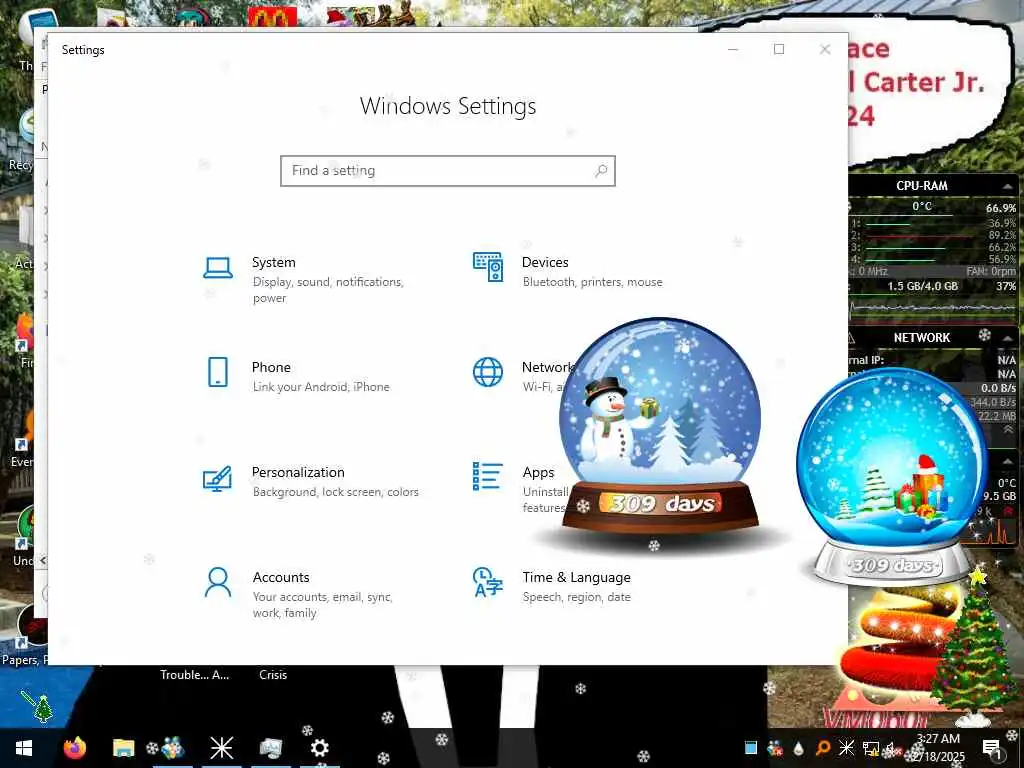Open the monitor app icon on the taskbar

(270, 748)
